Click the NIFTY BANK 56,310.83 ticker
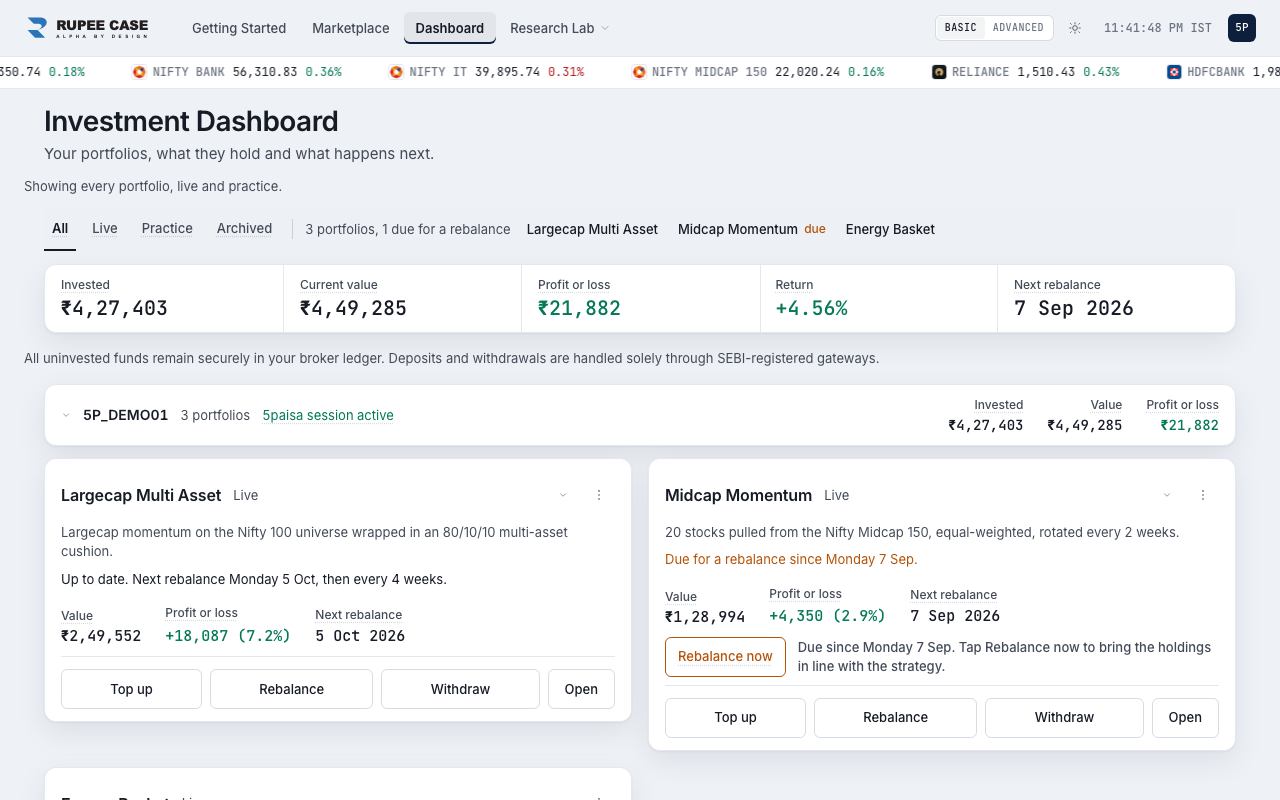 tap(237, 72)
